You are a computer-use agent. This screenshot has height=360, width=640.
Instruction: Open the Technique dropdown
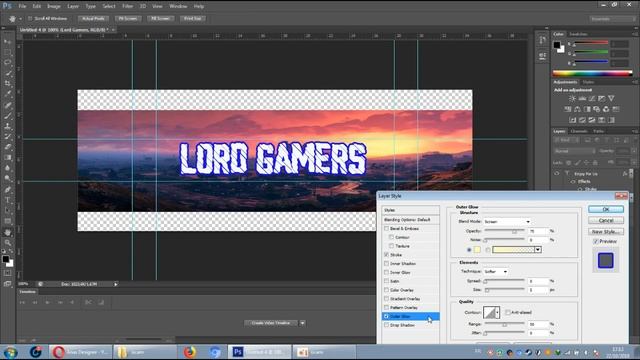click(x=496, y=271)
